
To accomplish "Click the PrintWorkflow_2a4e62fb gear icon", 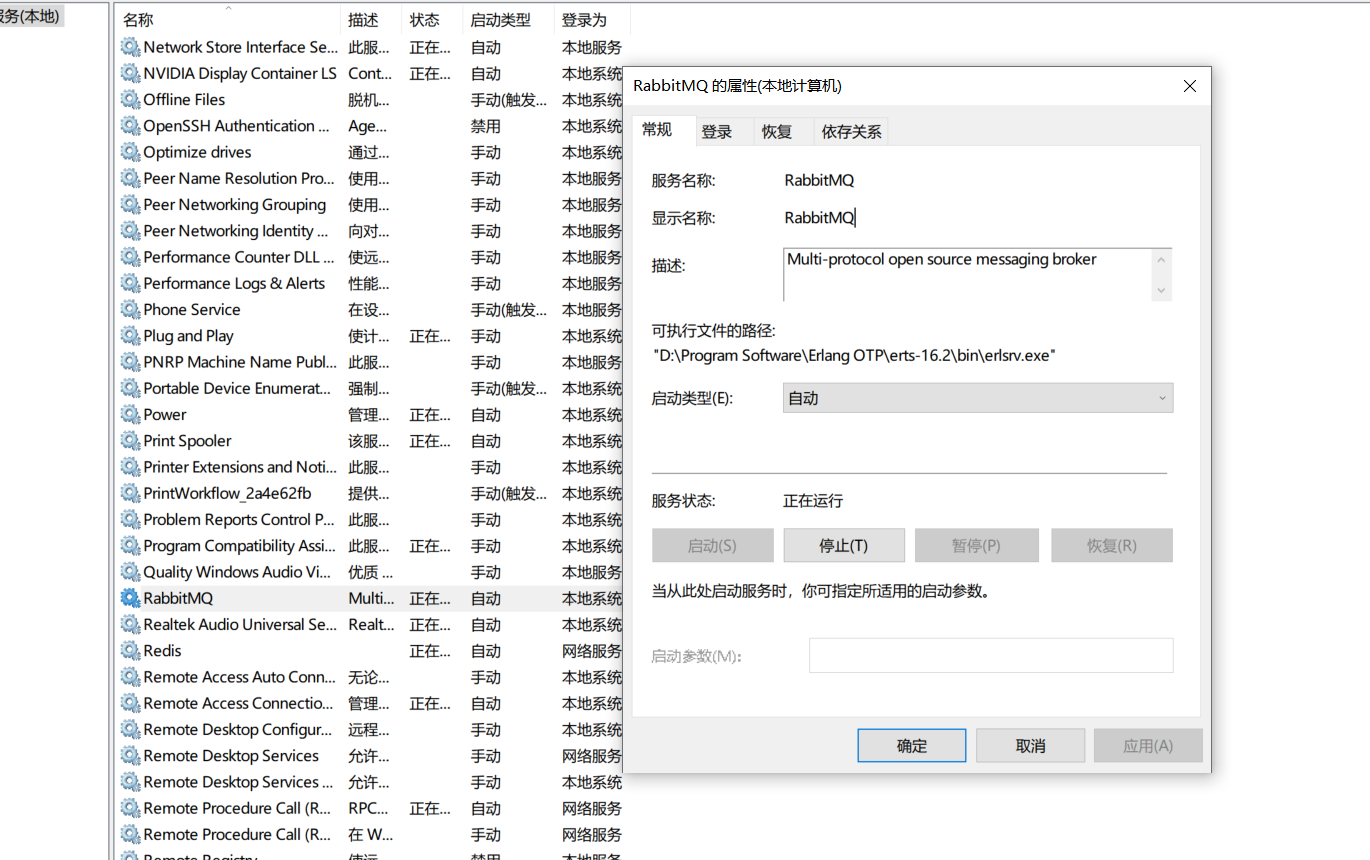I will pyautogui.click(x=130, y=493).
